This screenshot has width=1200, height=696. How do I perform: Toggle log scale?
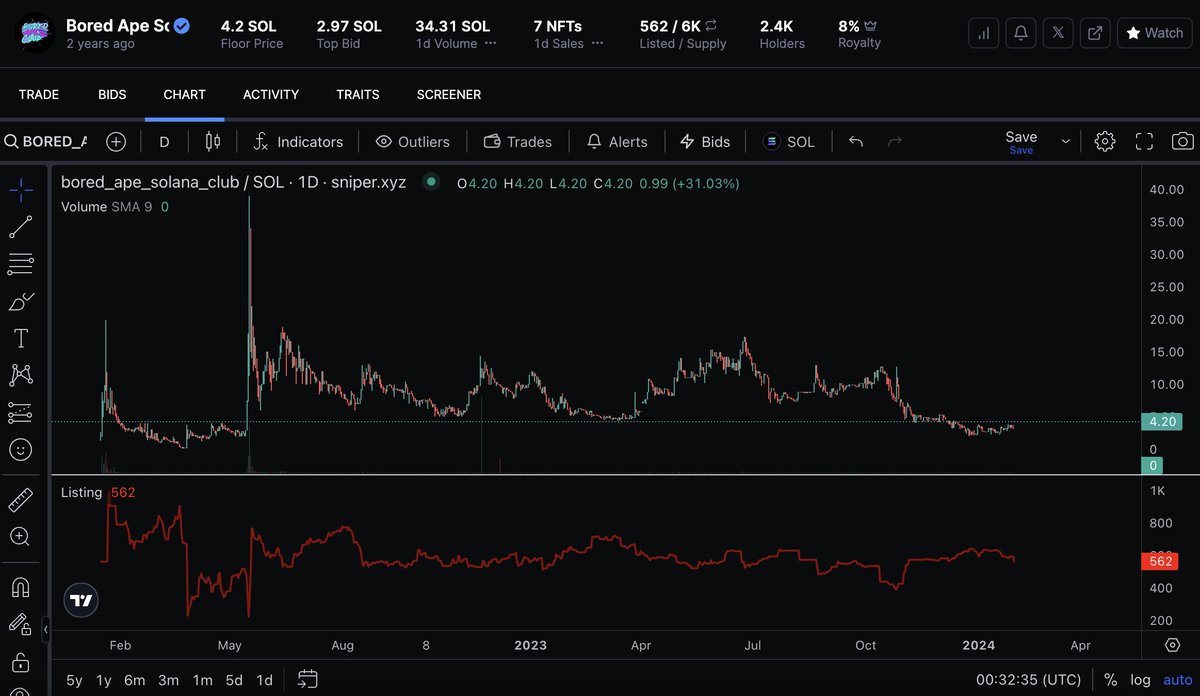coord(1140,680)
